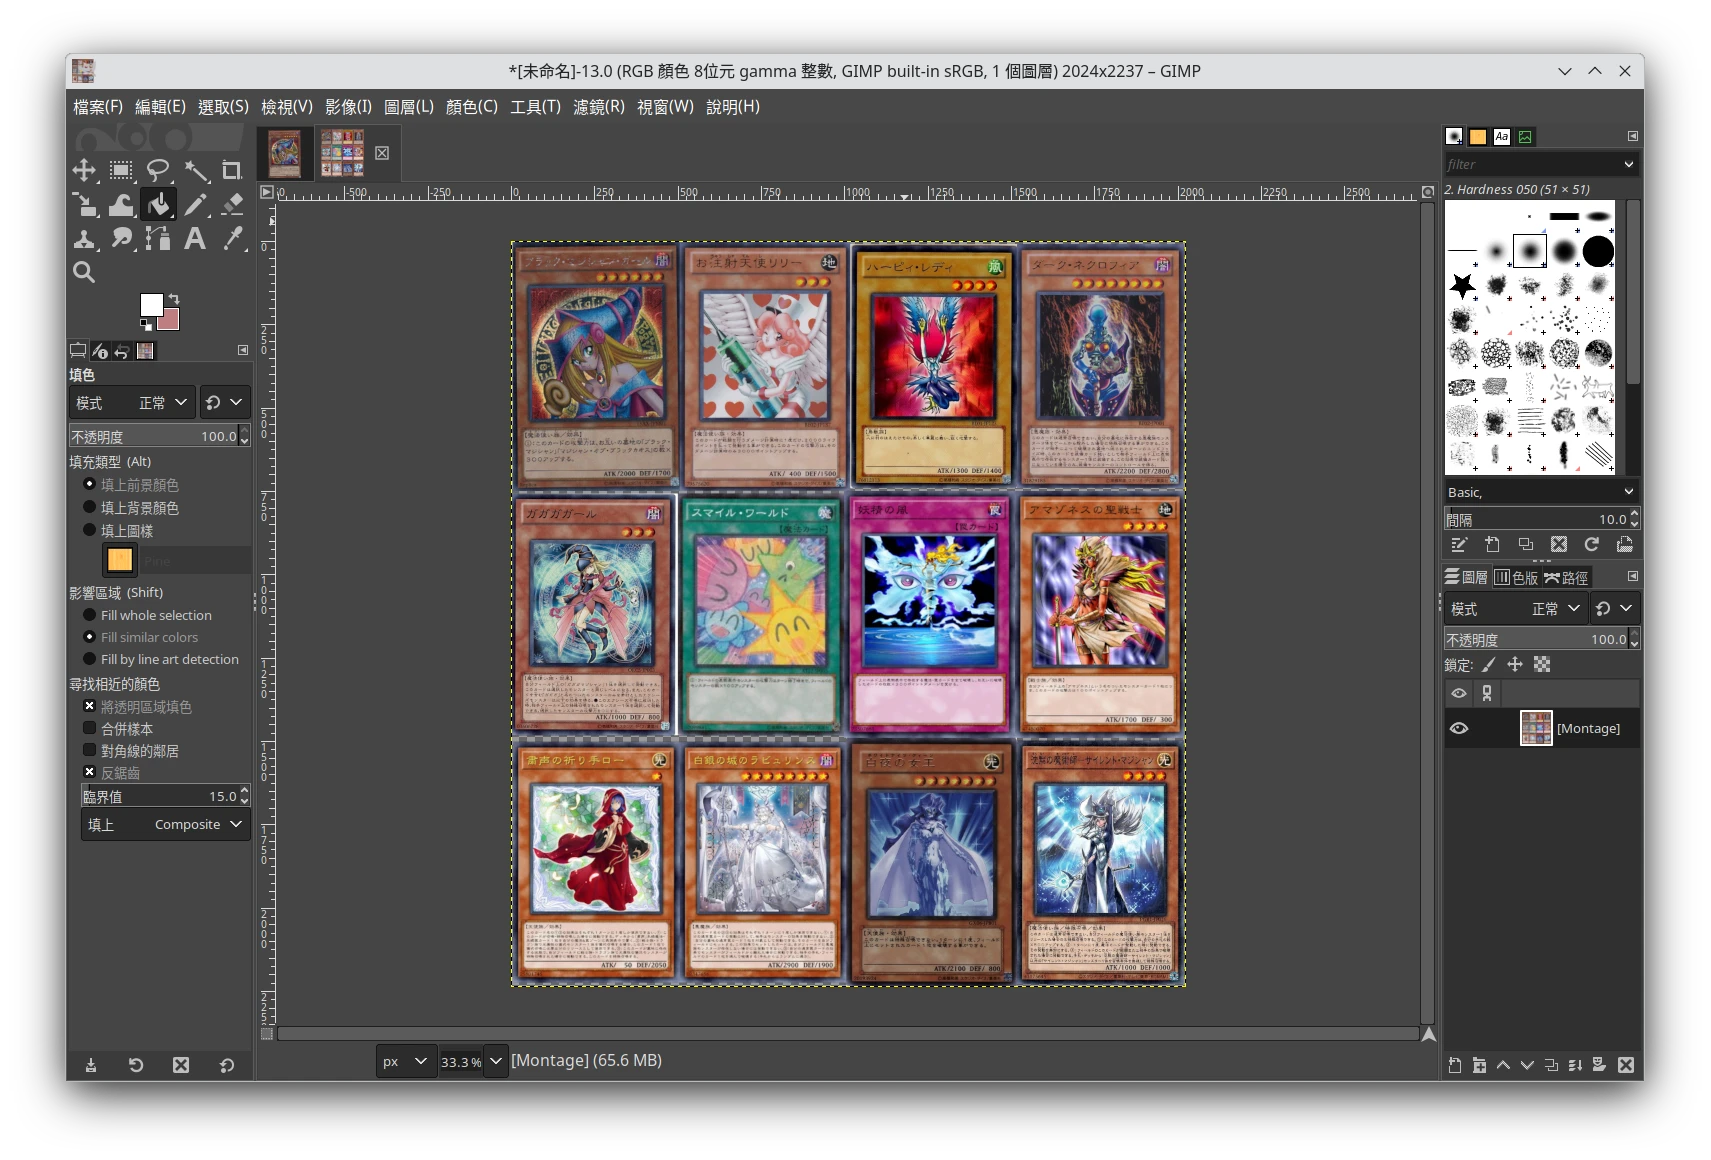This screenshot has height=1160, width=1711.
Task: Open the Basic brush tag dropdown
Action: 1540,492
